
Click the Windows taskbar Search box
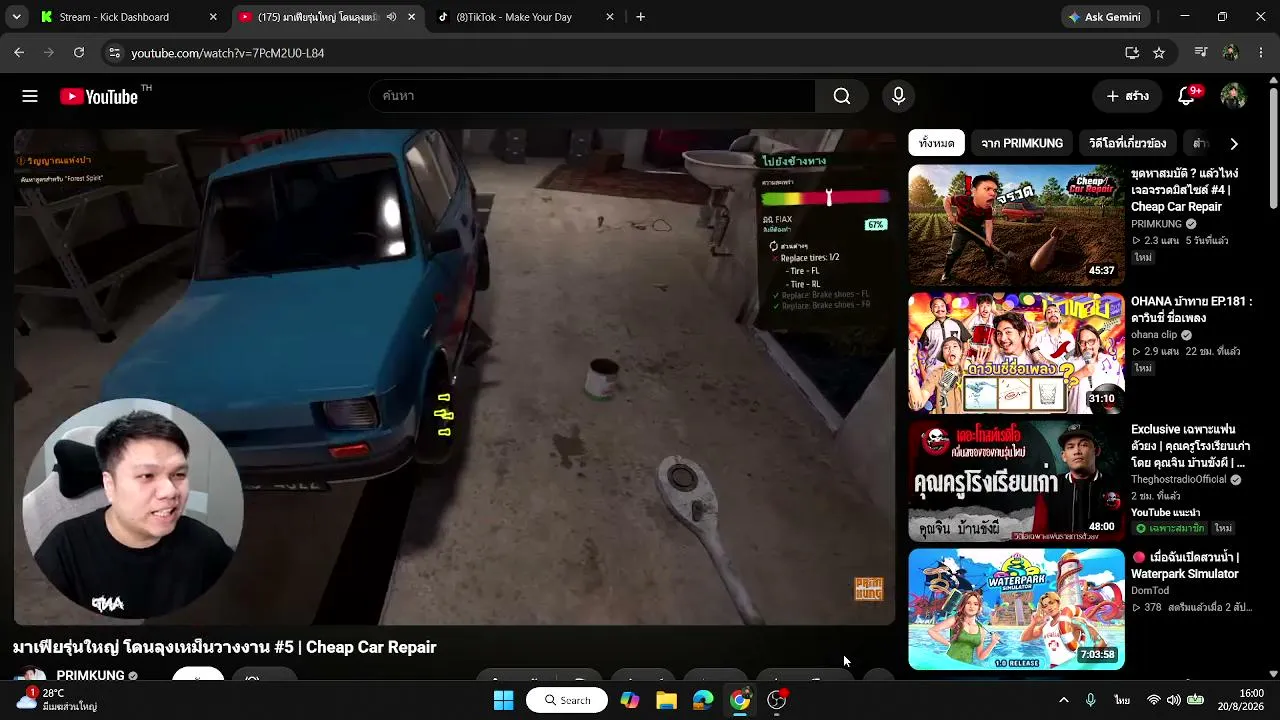567,700
